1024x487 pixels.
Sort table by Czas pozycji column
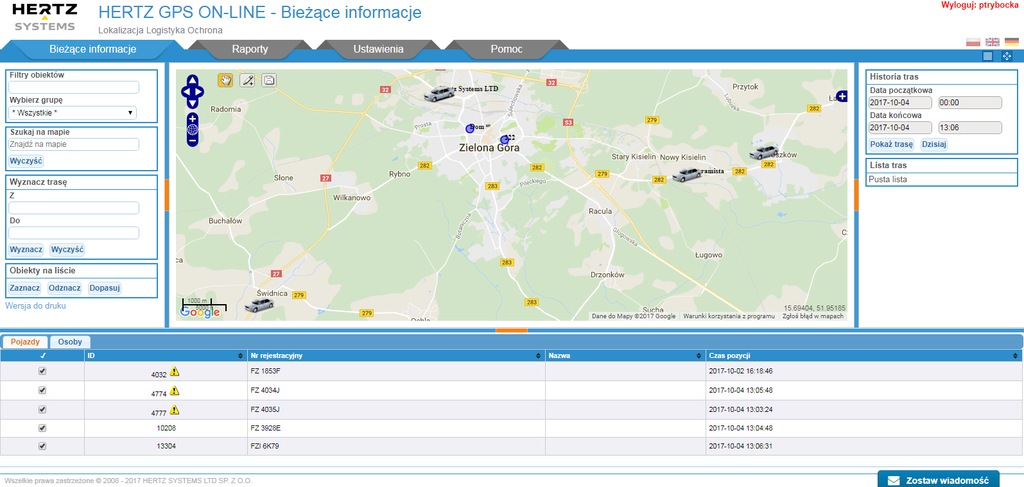(x=863, y=356)
